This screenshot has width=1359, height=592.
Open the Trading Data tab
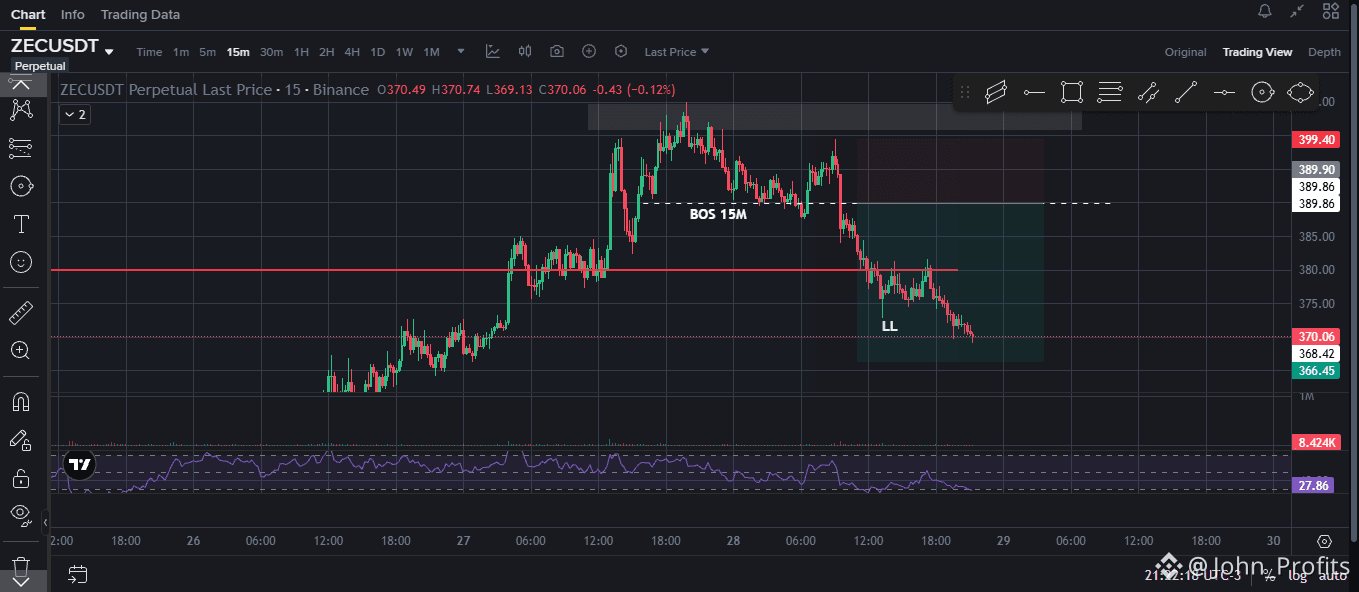(x=141, y=14)
